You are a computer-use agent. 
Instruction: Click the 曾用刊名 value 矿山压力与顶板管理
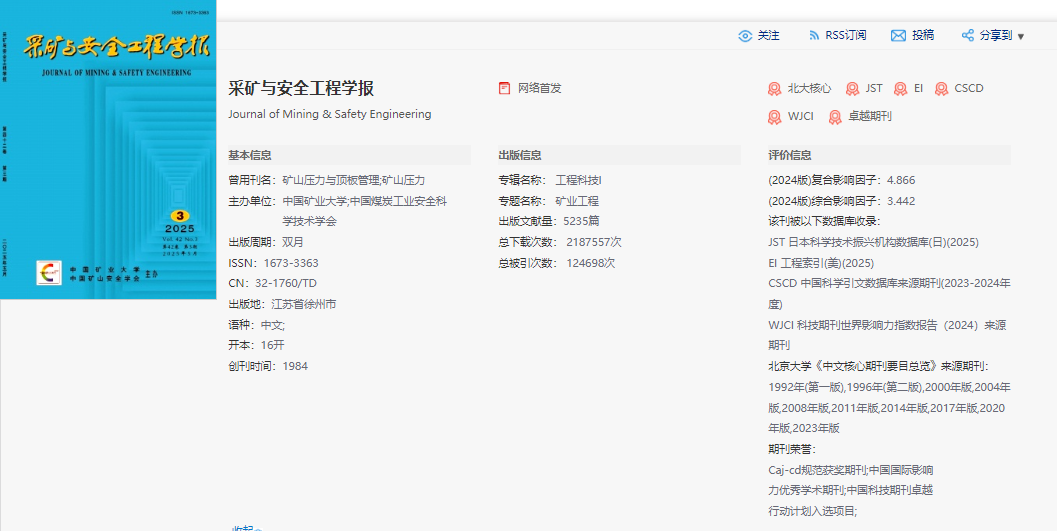click(x=330, y=181)
